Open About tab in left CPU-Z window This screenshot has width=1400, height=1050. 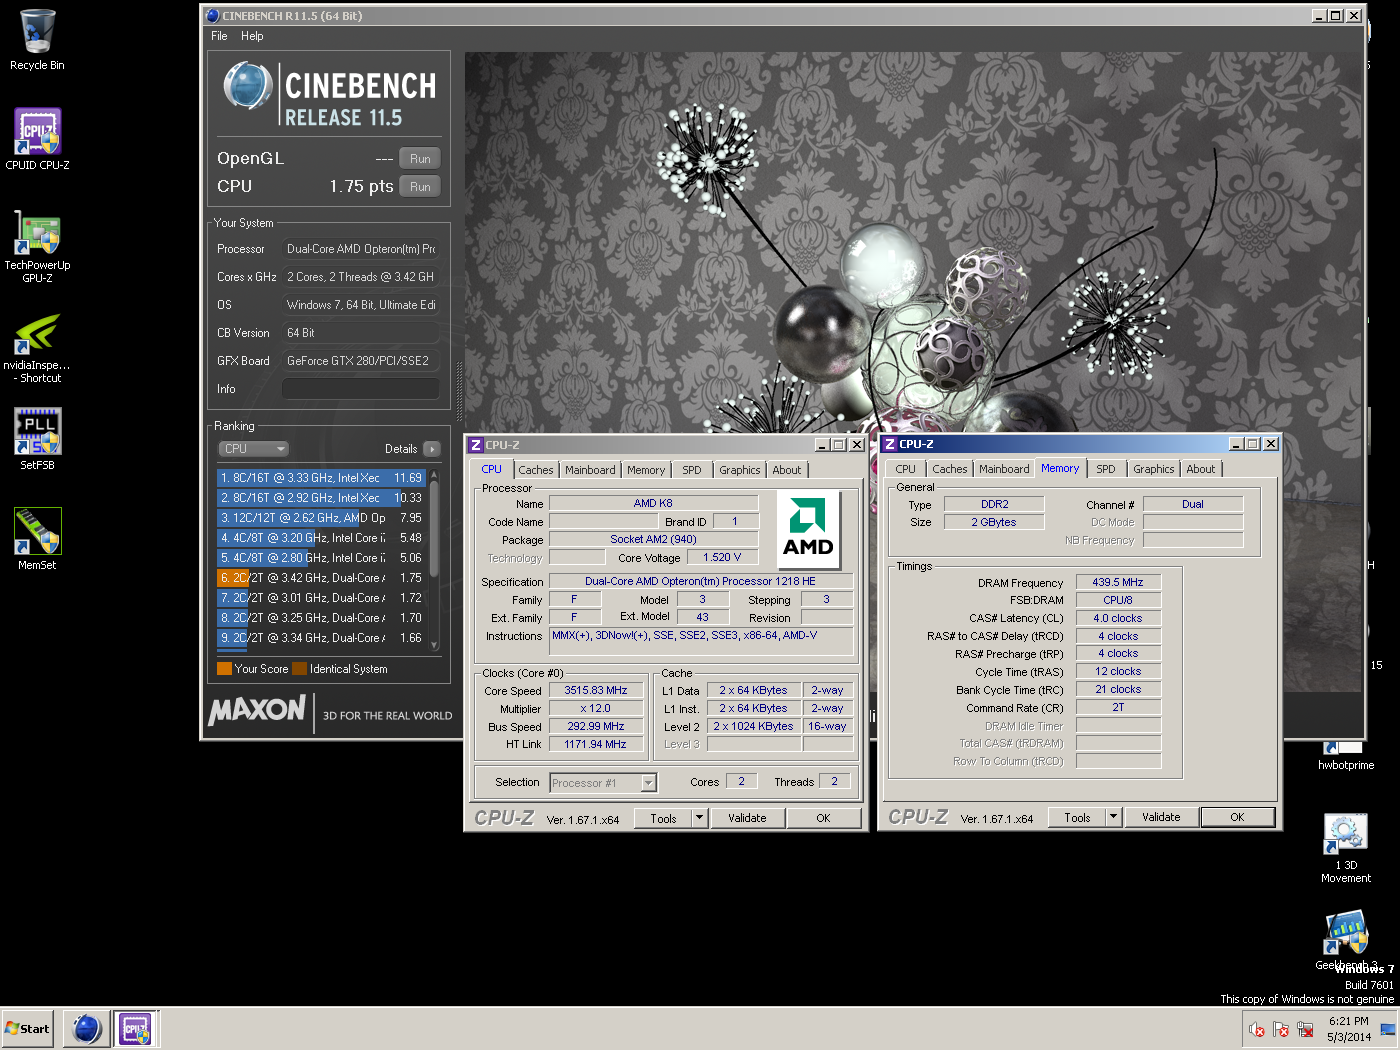point(787,470)
